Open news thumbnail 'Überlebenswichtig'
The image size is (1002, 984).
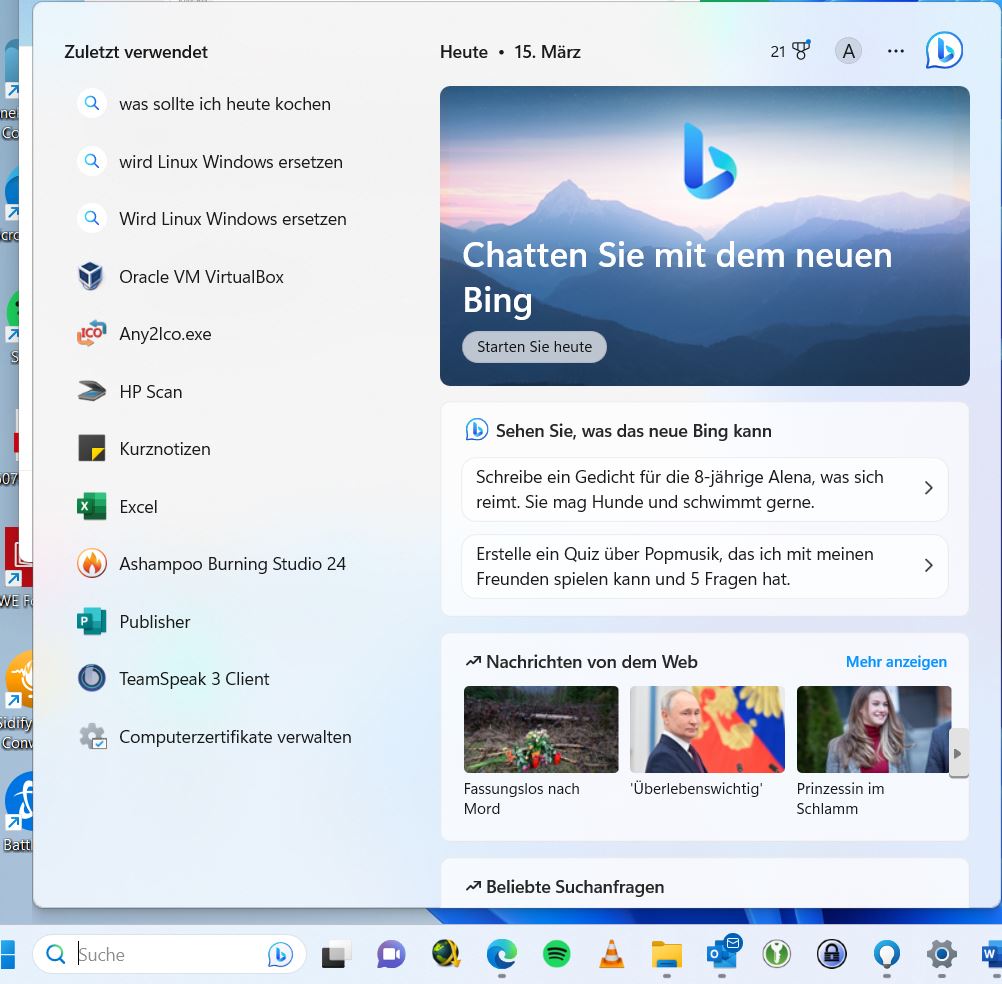[707, 730]
